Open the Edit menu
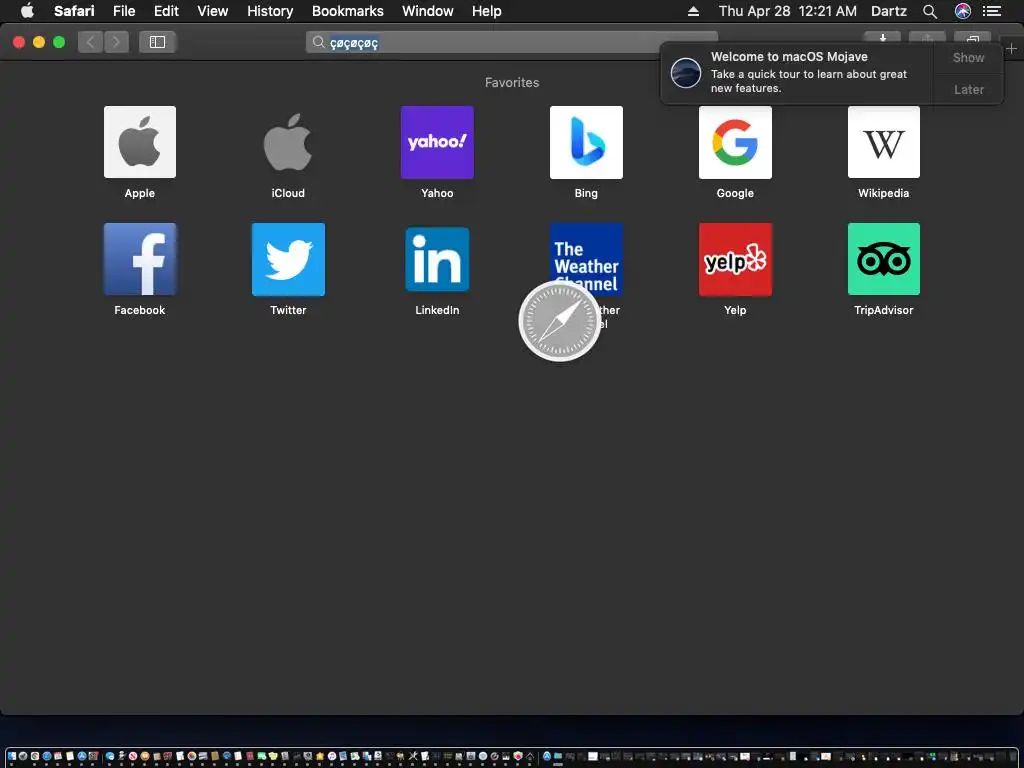1024x768 pixels. click(x=166, y=11)
